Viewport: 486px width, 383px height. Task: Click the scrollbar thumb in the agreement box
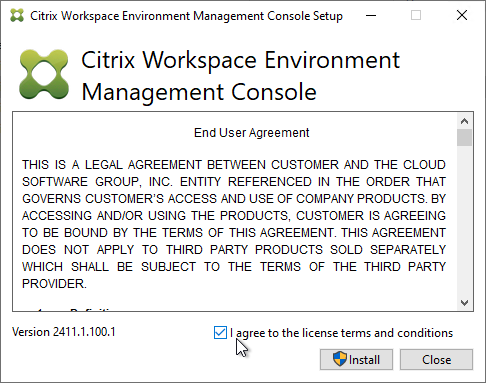click(x=464, y=137)
